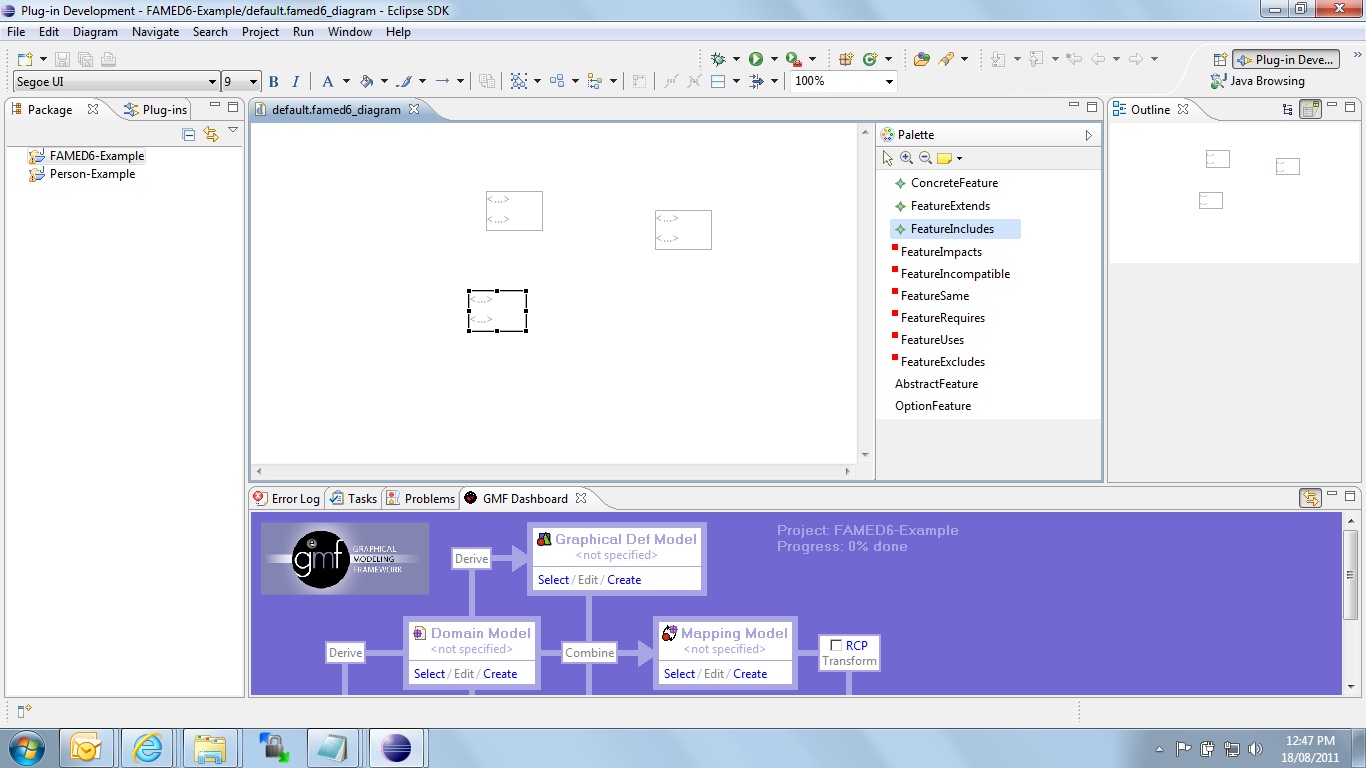Toggle Link with Editor in Package Explorer
Viewport: 1366px width, 768px height.
(x=211, y=134)
